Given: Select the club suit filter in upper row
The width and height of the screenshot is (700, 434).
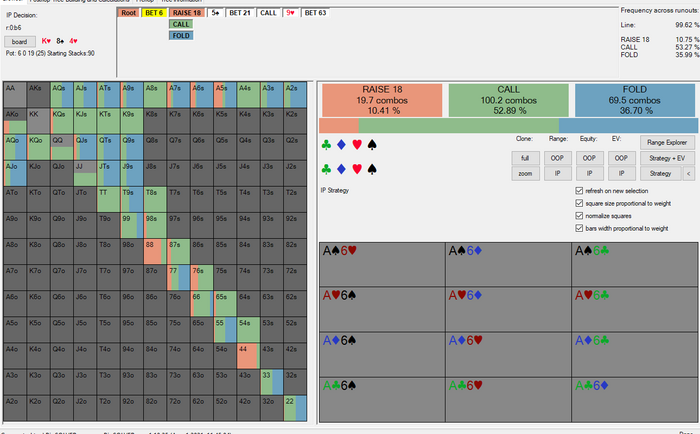Looking at the screenshot, I should pos(326,145).
